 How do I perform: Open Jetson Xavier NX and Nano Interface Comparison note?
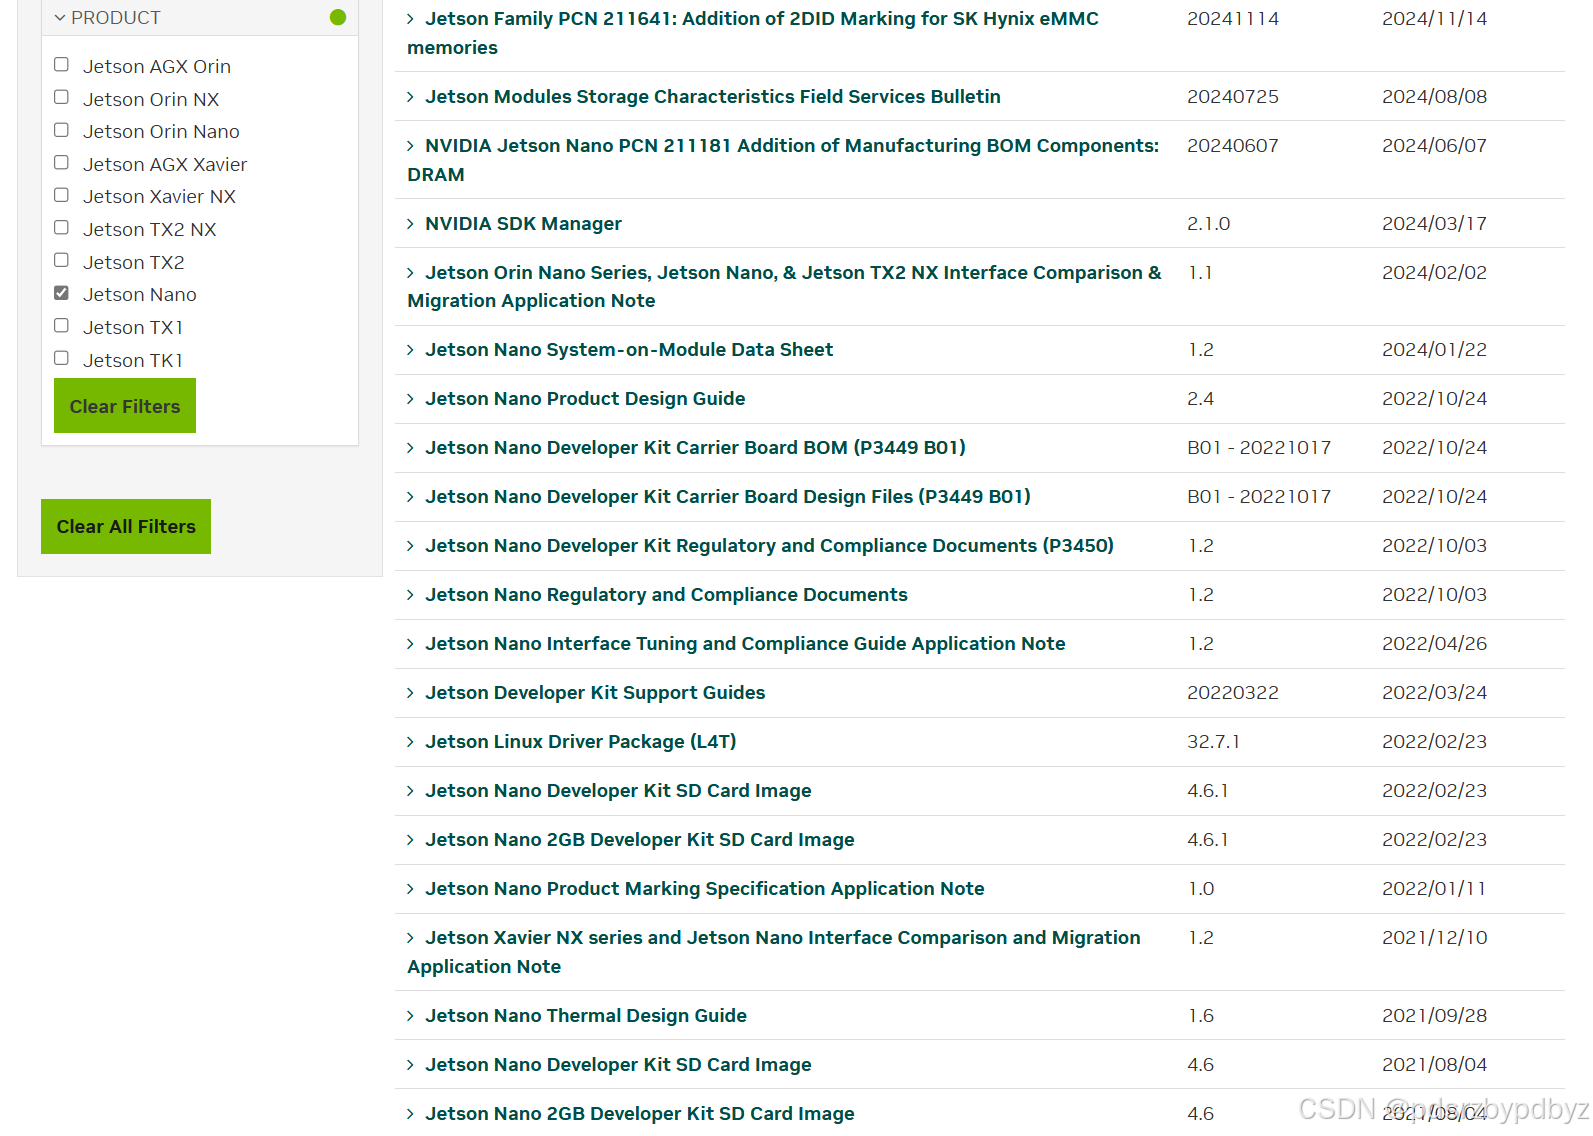pos(774,952)
